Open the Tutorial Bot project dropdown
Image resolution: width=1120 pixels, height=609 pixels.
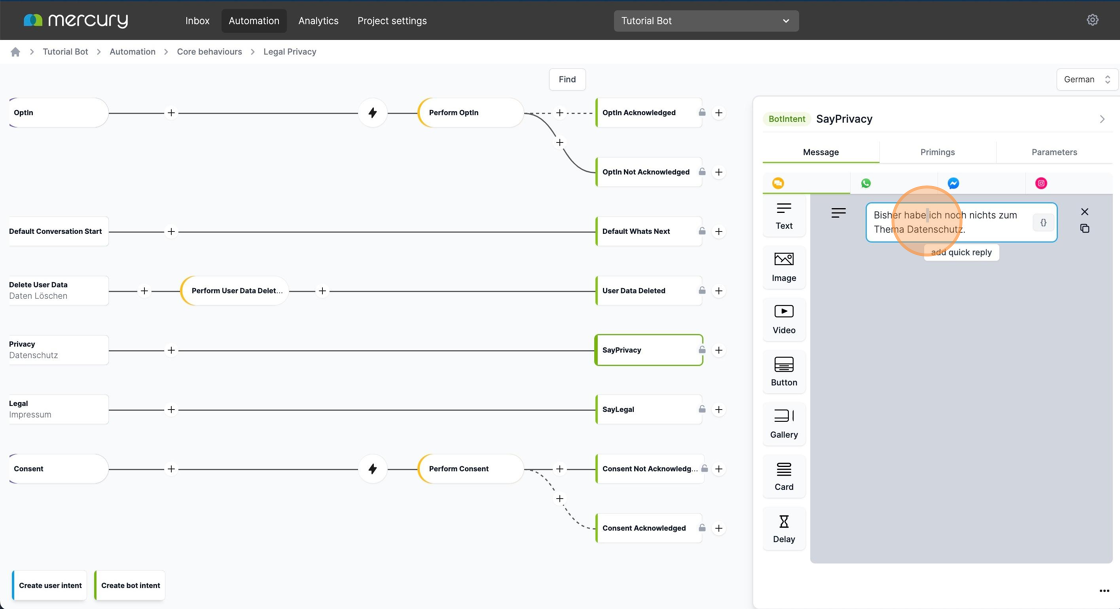(706, 21)
